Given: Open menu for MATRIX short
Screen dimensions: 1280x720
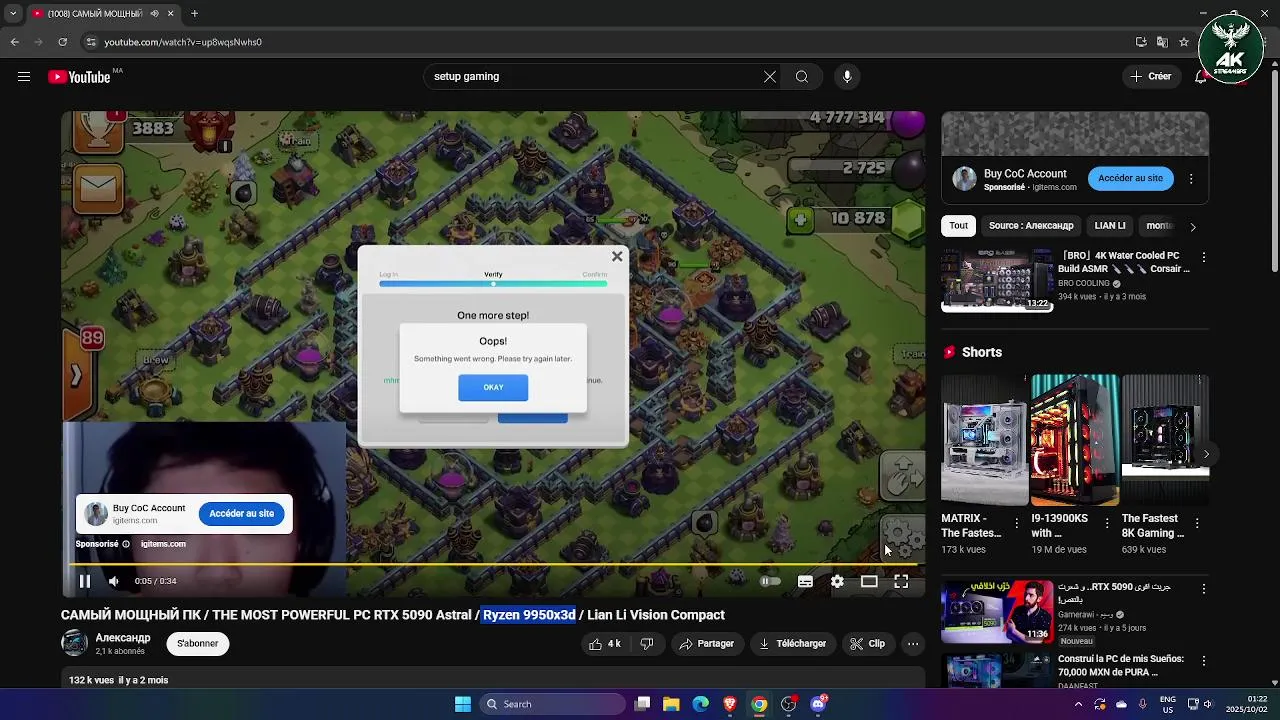Looking at the screenshot, I should [1017, 523].
